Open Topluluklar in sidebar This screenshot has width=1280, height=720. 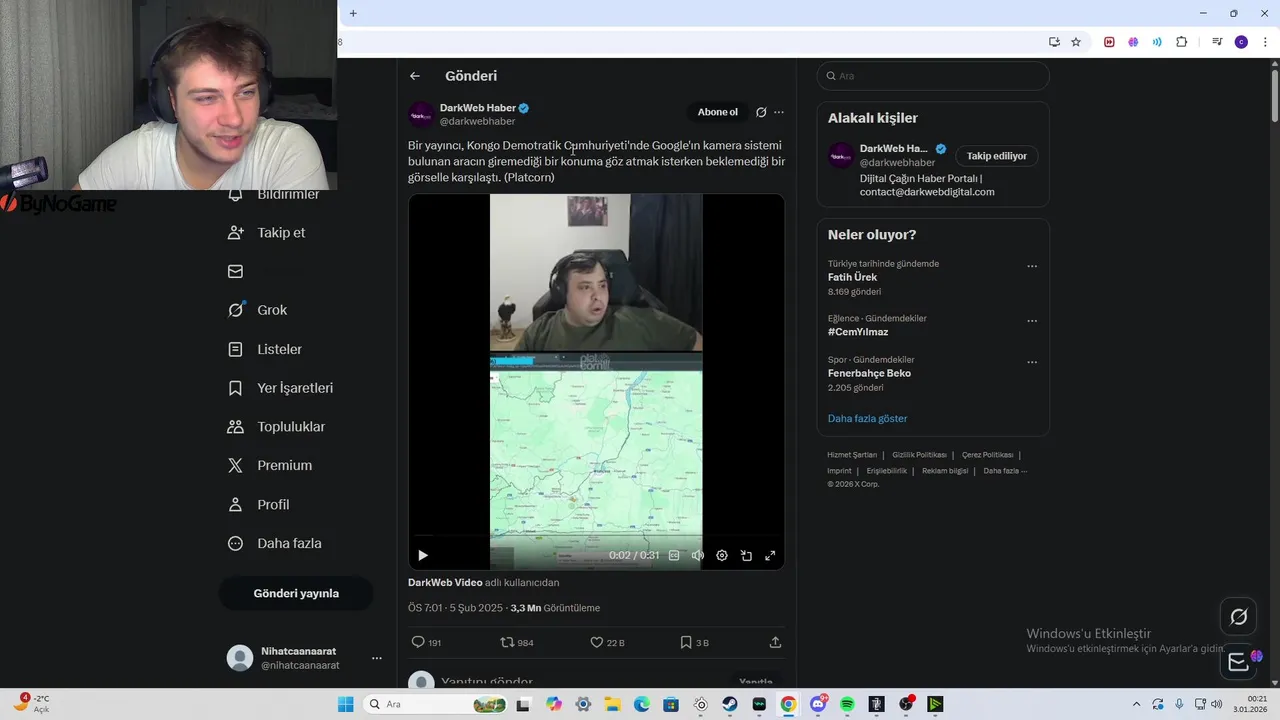click(277, 427)
